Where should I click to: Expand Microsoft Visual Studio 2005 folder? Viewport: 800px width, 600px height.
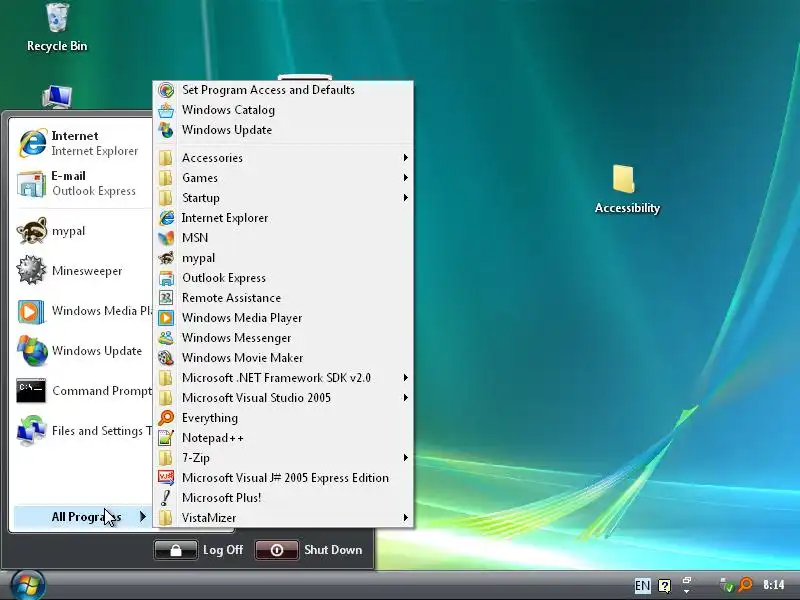click(x=283, y=397)
